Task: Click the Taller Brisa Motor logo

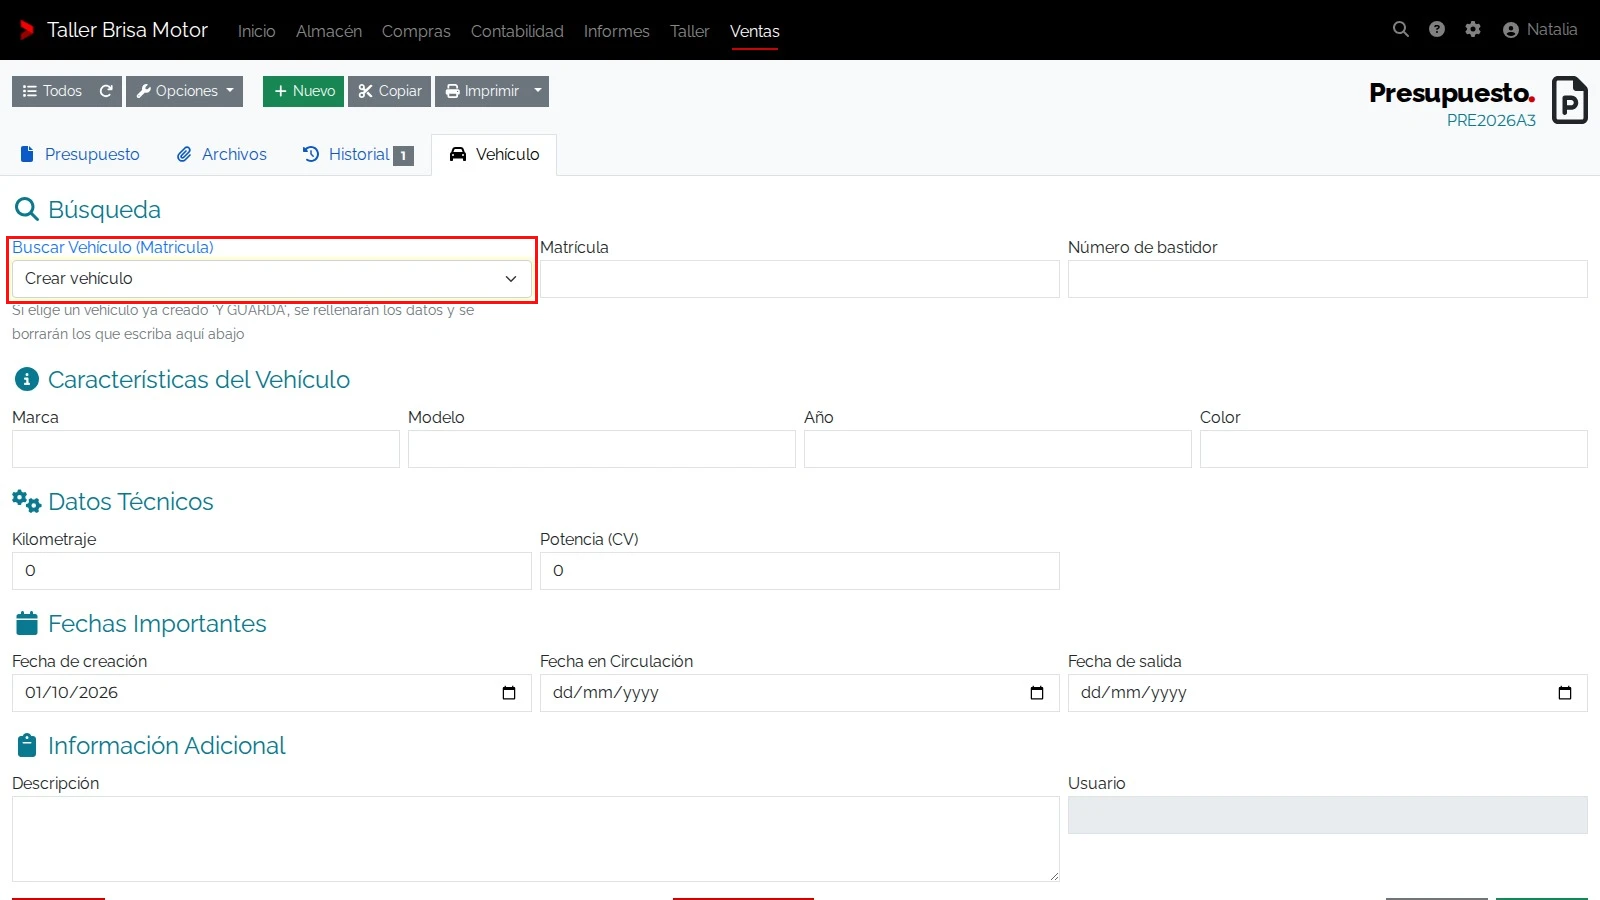Action: [113, 30]
